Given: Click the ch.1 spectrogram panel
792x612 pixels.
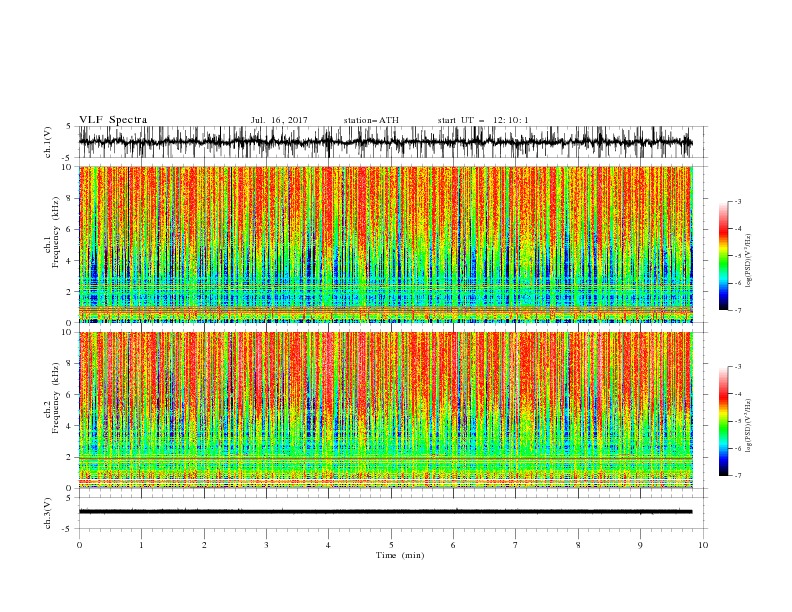Looking at the screenshot, I should coord(385,244).
